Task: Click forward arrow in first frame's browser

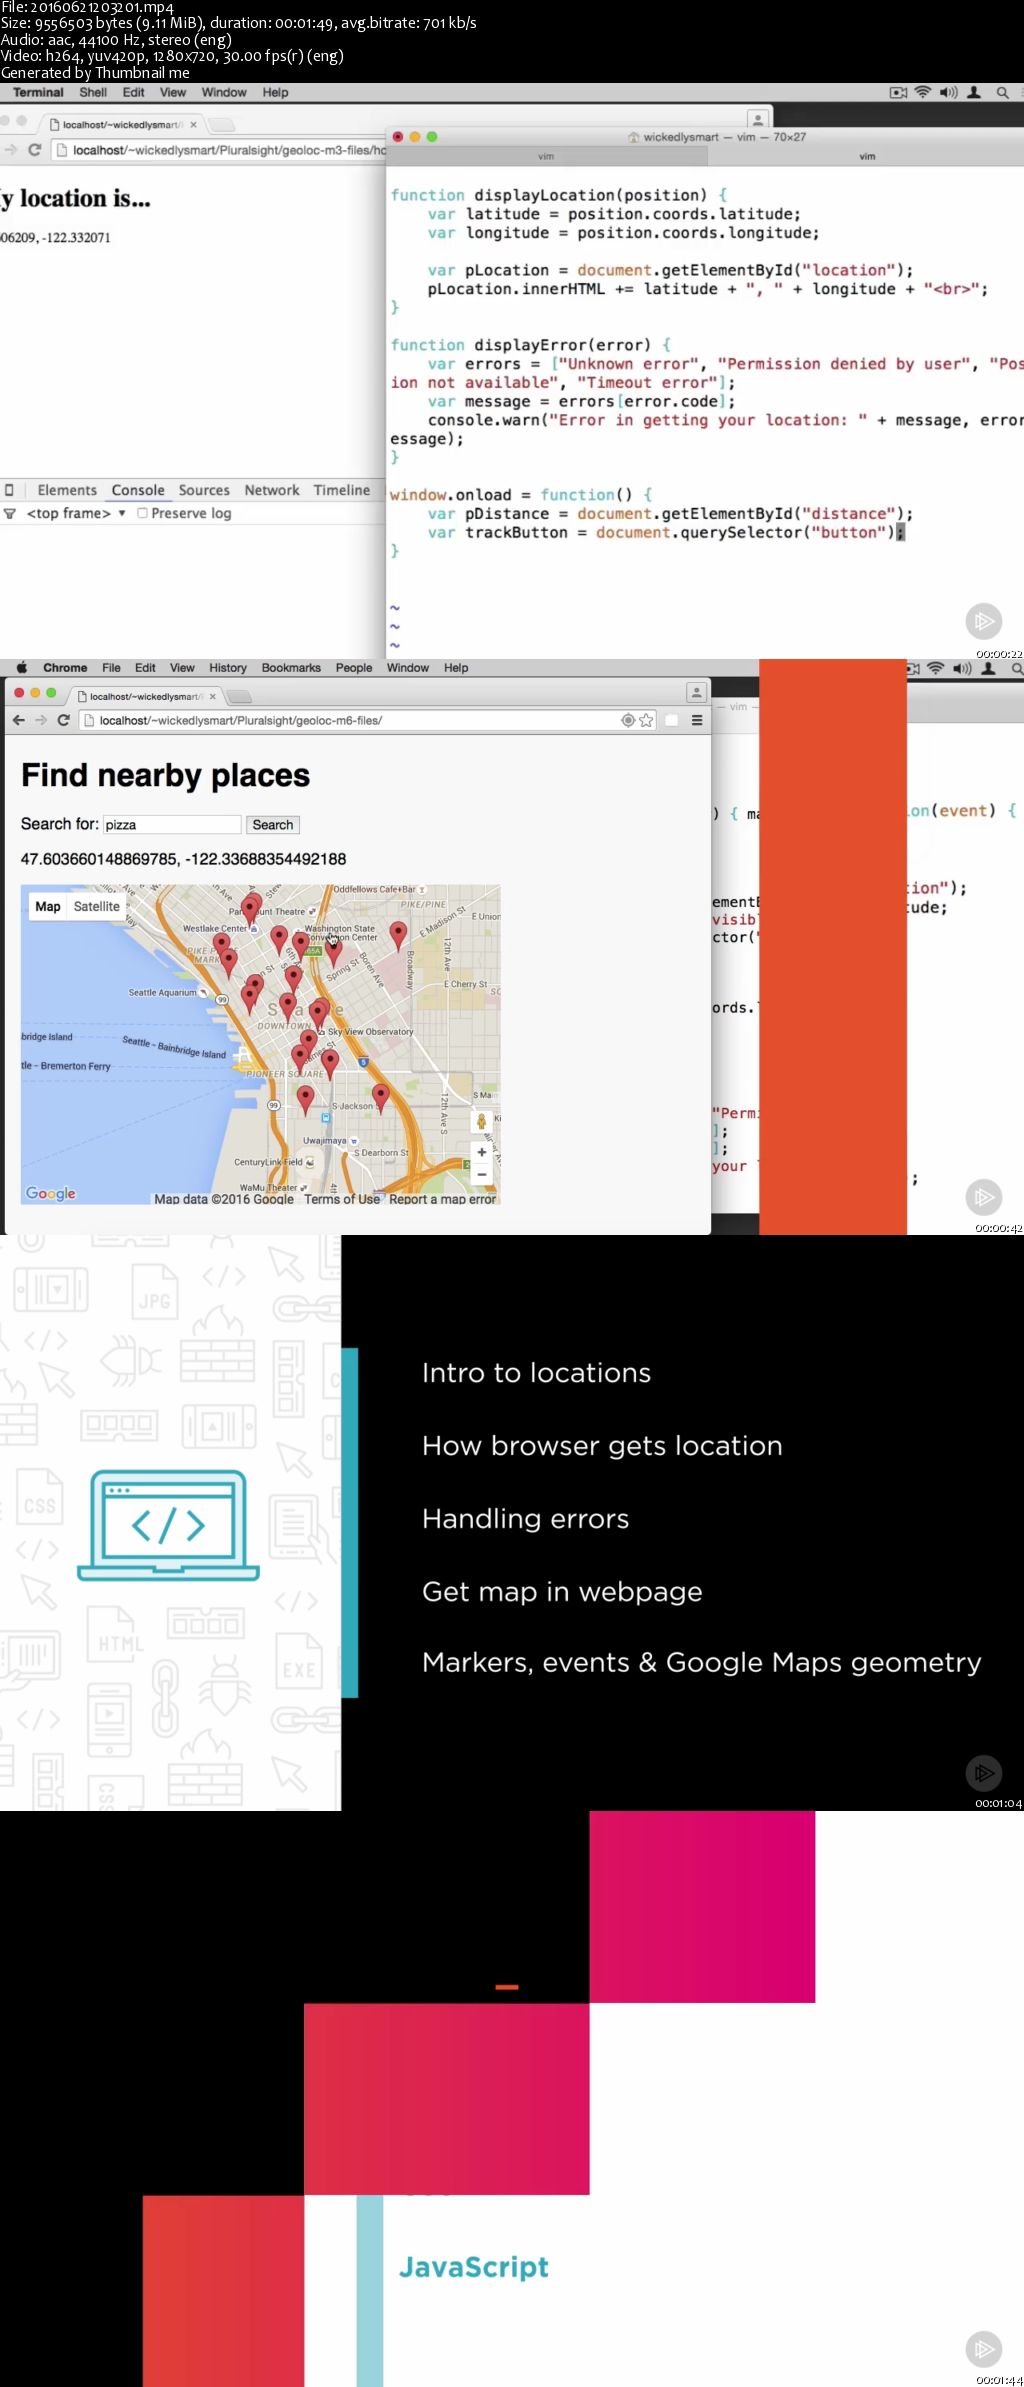Action: pos(10,150)
